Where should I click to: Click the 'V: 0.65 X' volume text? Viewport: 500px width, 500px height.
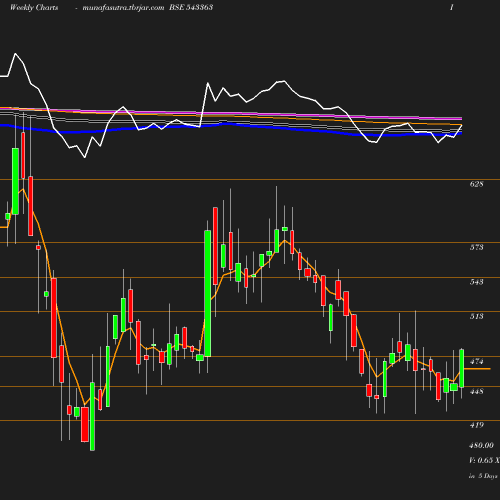484,460
